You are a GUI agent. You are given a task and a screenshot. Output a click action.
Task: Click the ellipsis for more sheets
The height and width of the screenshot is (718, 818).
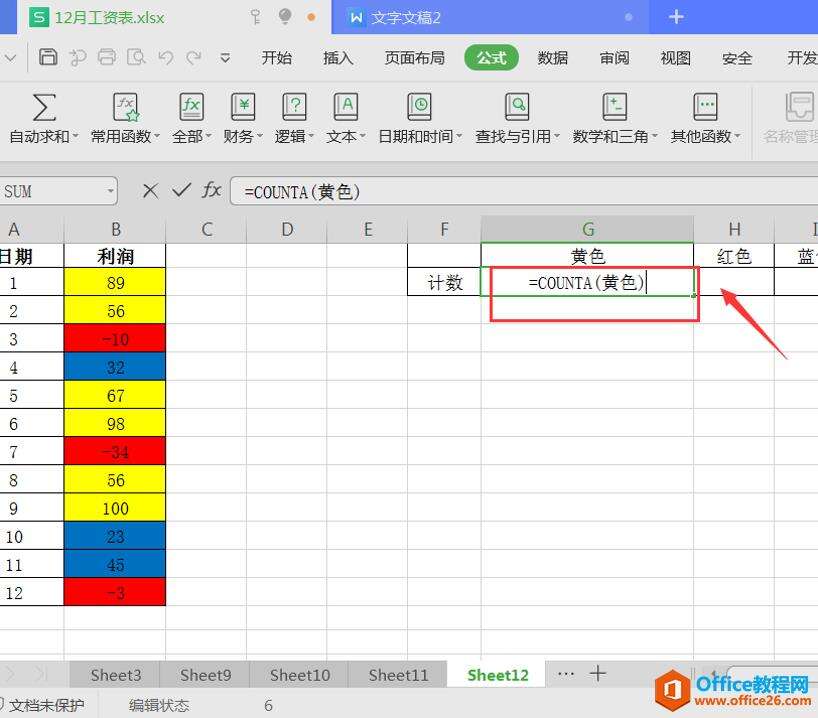566,674
